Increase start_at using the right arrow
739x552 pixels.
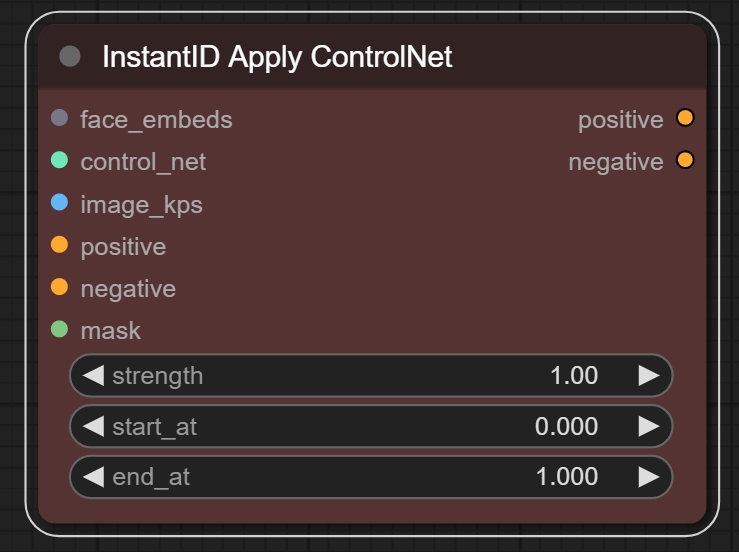pos(649,427)
